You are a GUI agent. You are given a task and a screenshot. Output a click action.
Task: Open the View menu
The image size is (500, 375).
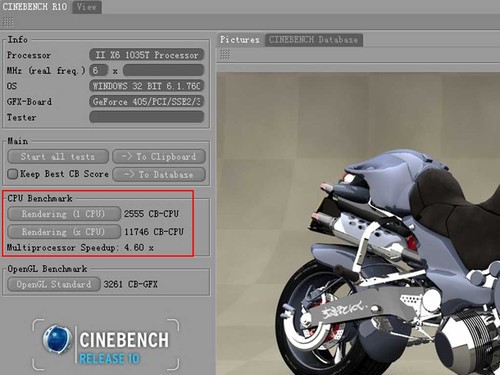(87, 7)
